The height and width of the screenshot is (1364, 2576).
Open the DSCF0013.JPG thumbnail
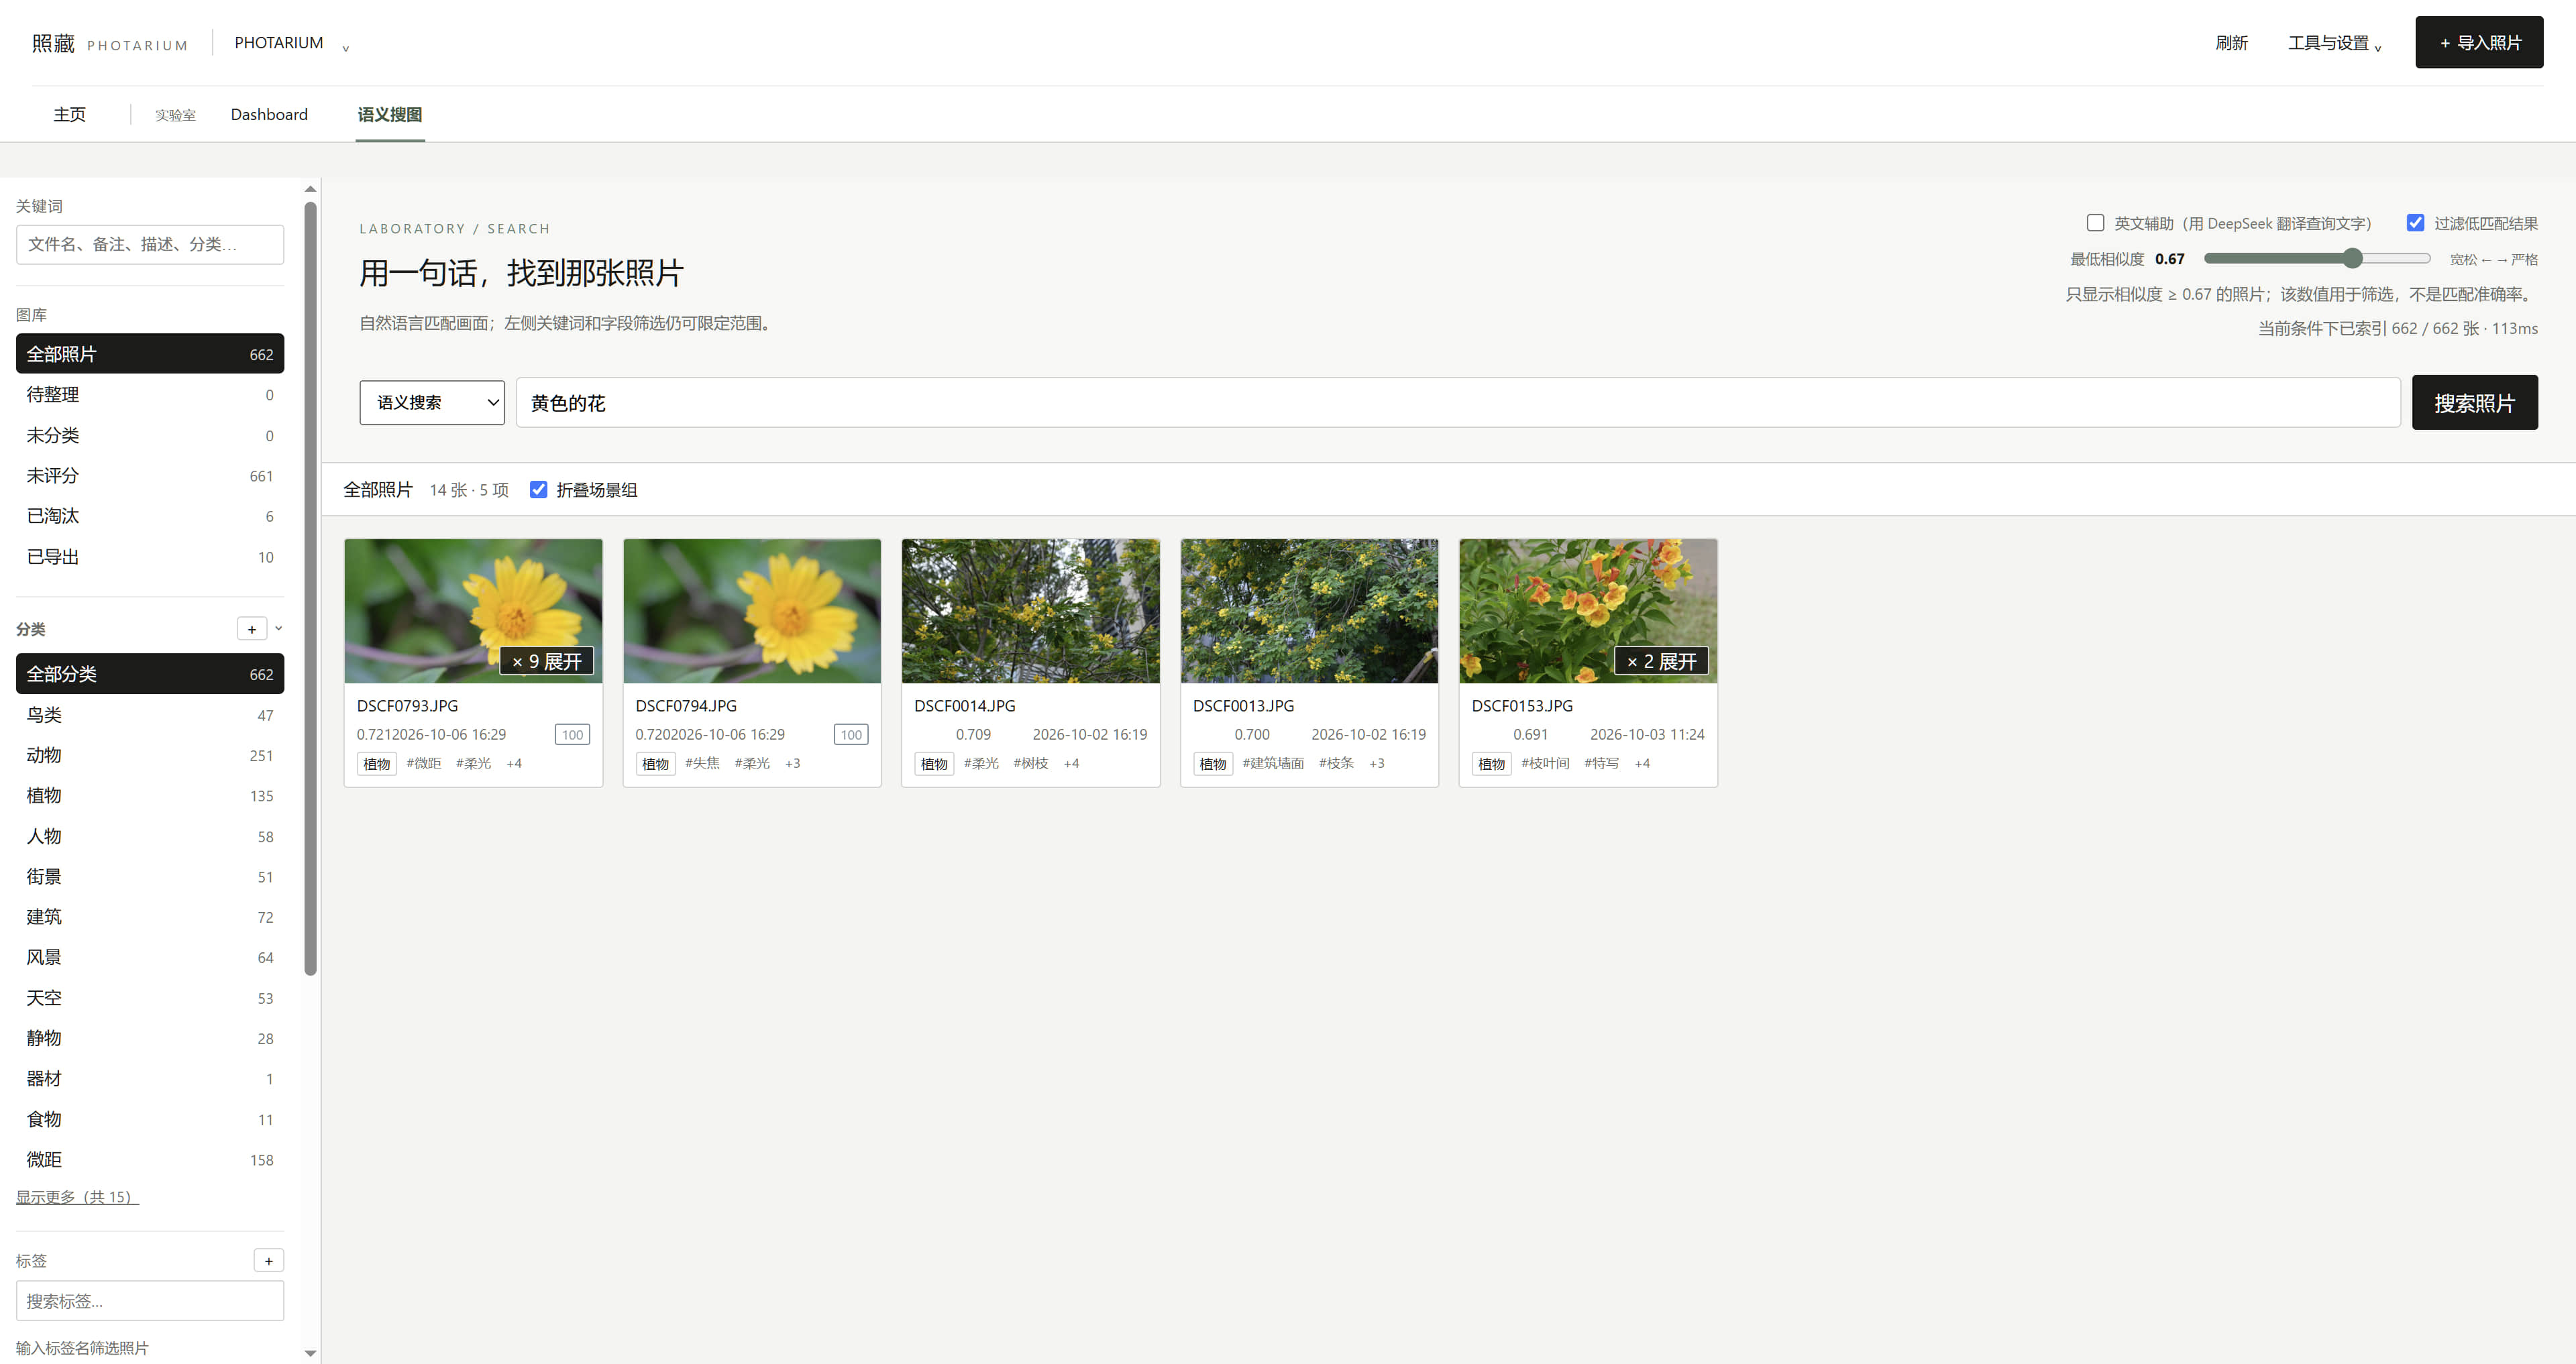(1309, 611)
